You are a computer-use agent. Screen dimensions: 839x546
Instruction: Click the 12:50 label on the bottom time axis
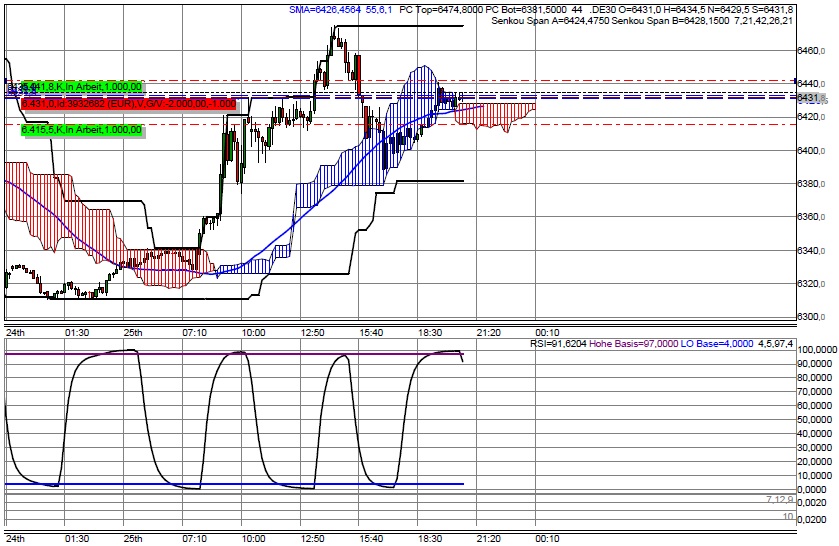point(312,539)
